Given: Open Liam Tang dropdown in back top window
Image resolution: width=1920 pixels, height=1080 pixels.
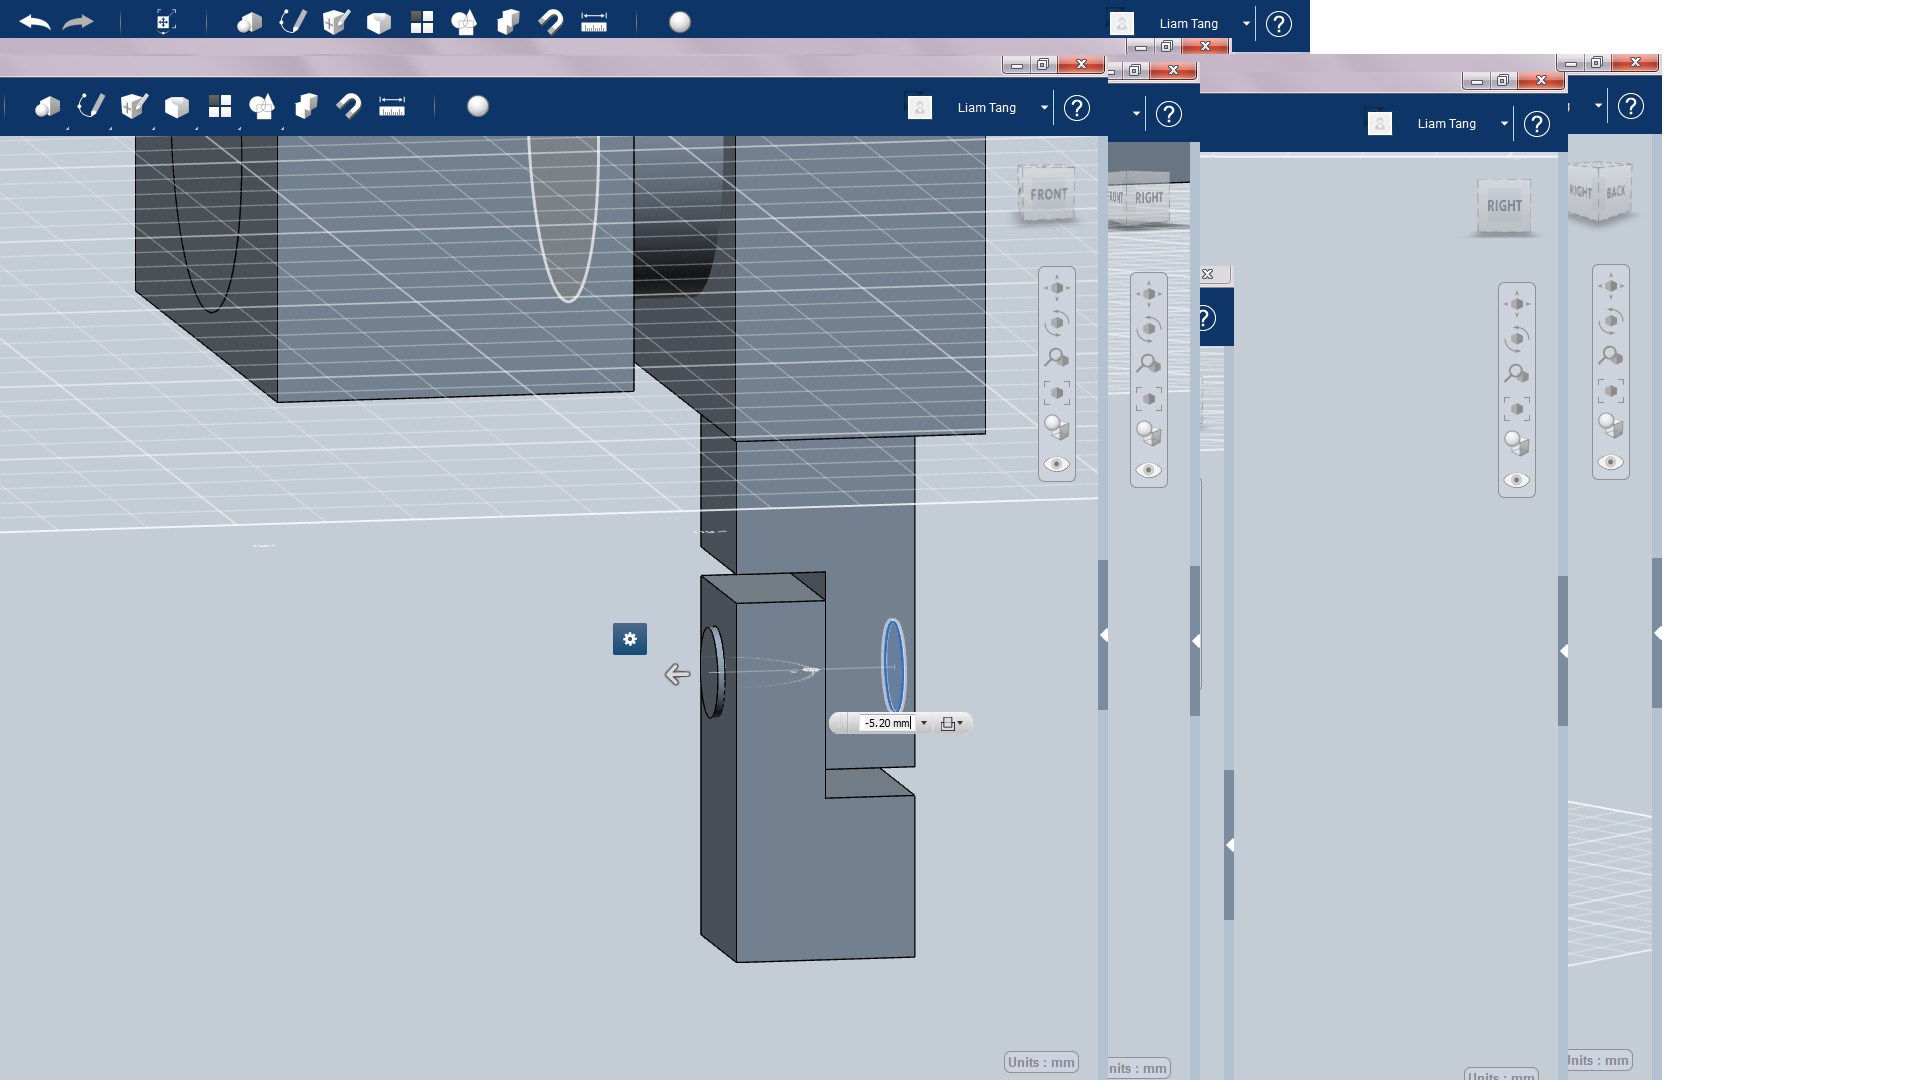Looking at the screenshot, I should 1246,23.
